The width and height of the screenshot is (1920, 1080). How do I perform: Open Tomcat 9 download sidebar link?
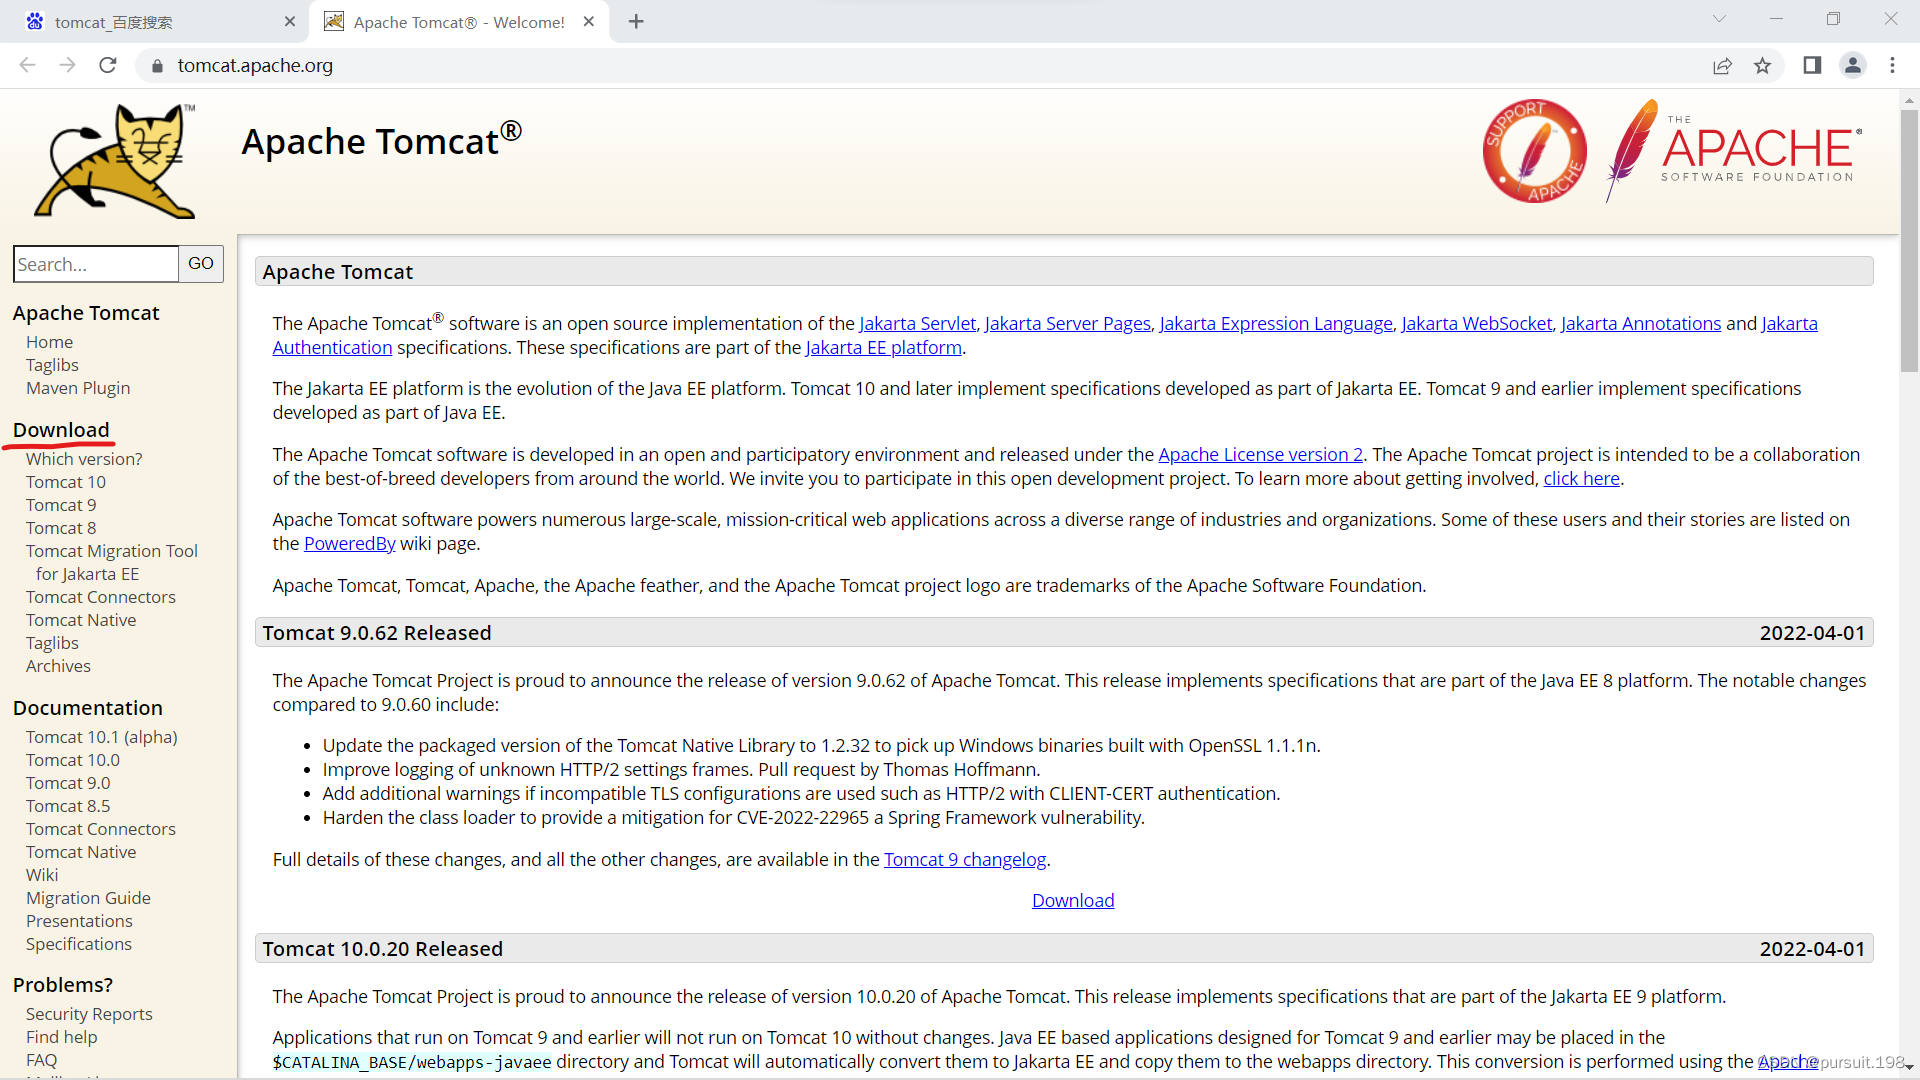click(61, 505)
